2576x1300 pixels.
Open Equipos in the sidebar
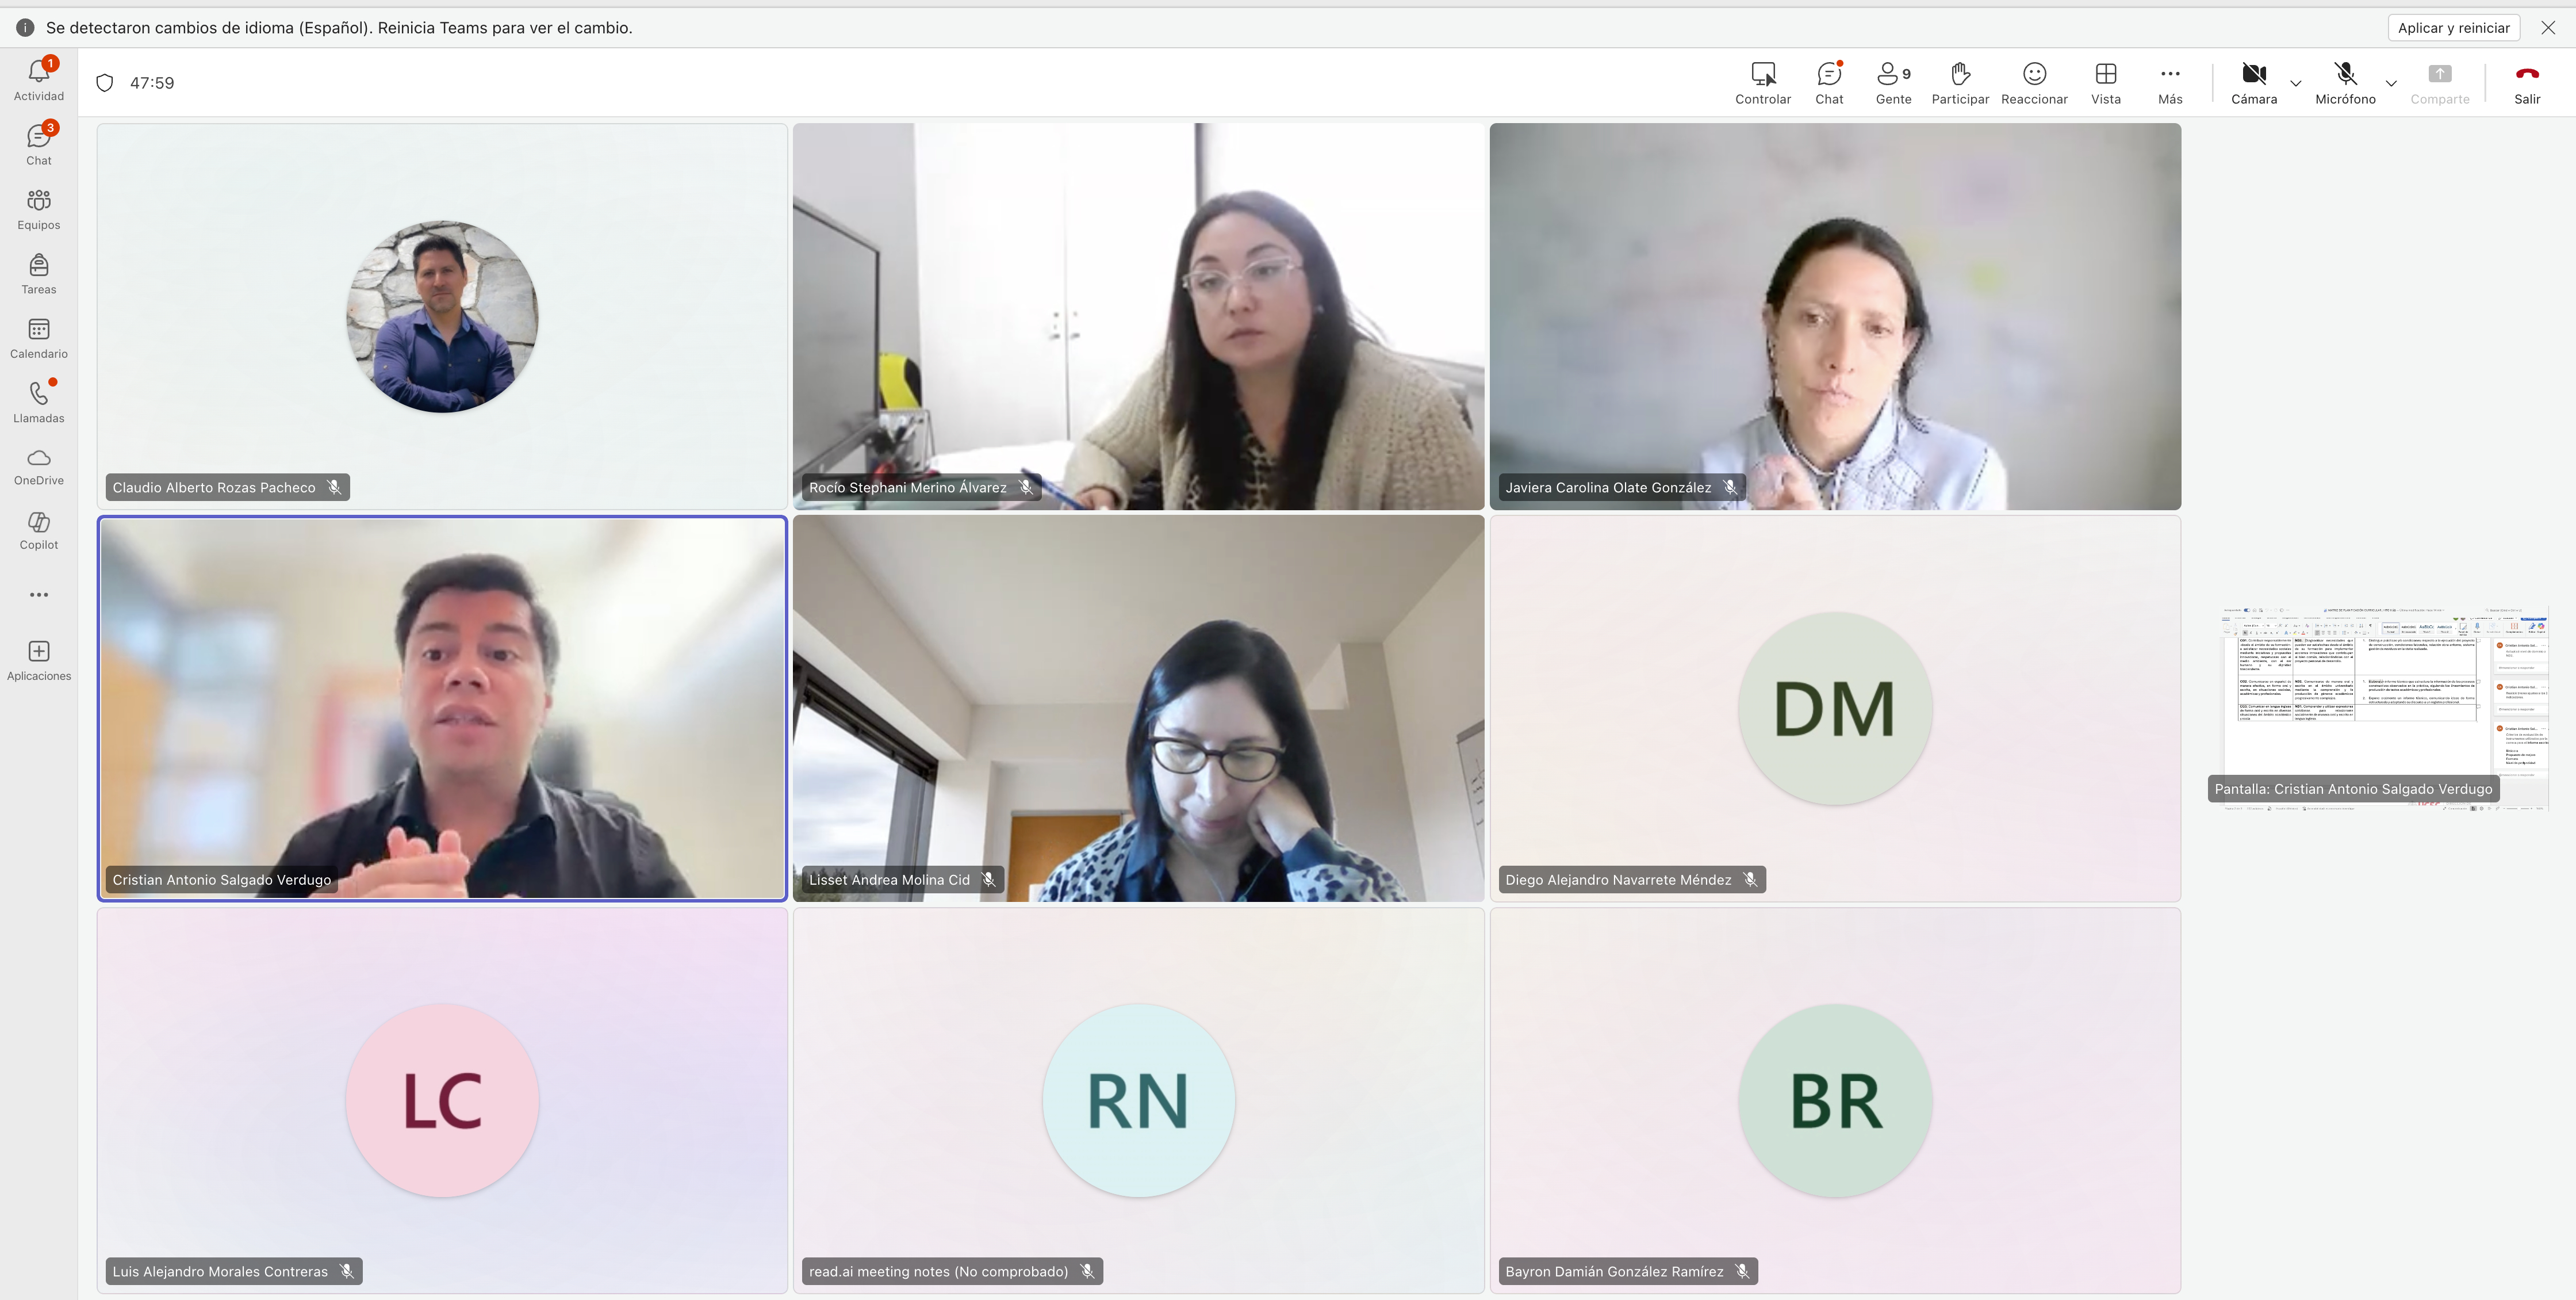[x=39, y=201]
